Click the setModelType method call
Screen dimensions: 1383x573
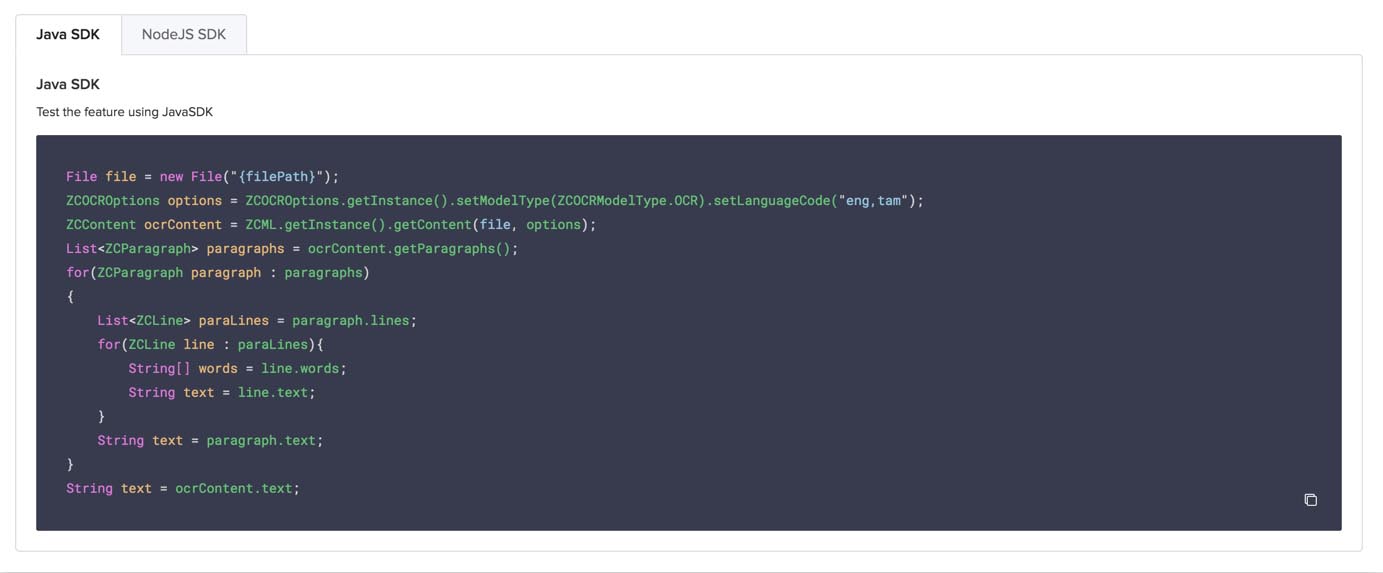pyautogui.click(x=502, y=201)
